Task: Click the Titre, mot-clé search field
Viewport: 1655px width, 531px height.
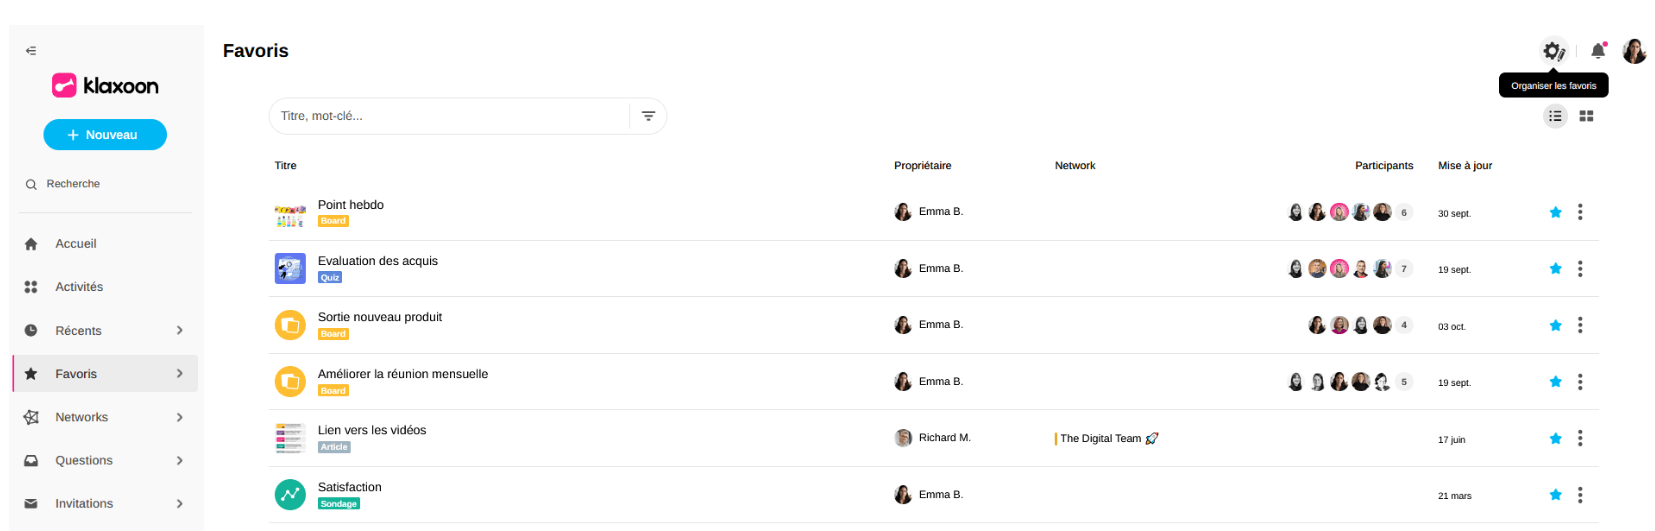Action: (x=450, y=116)
